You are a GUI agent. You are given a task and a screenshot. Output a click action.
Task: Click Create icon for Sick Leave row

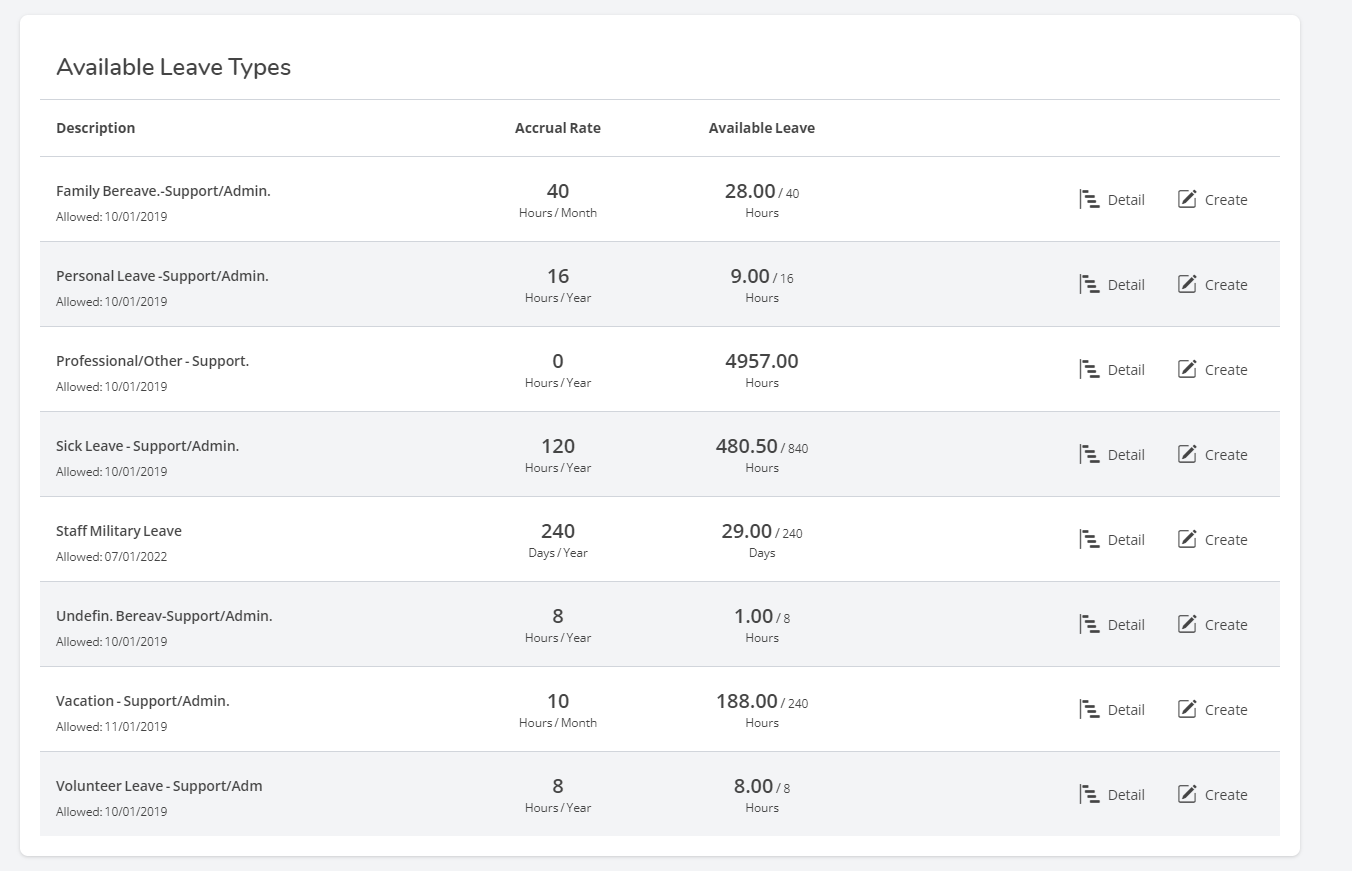(1187, 454)
